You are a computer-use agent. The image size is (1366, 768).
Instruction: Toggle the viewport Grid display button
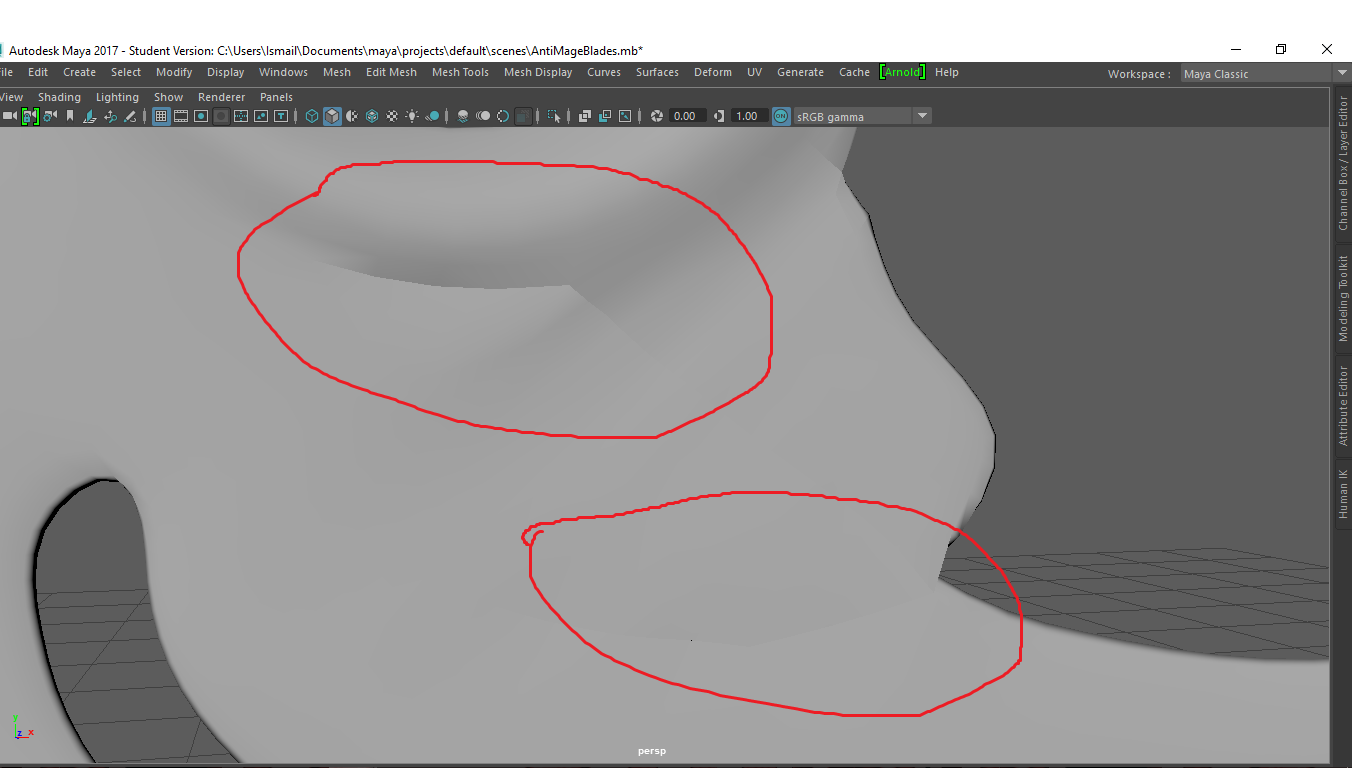[160, 116]
